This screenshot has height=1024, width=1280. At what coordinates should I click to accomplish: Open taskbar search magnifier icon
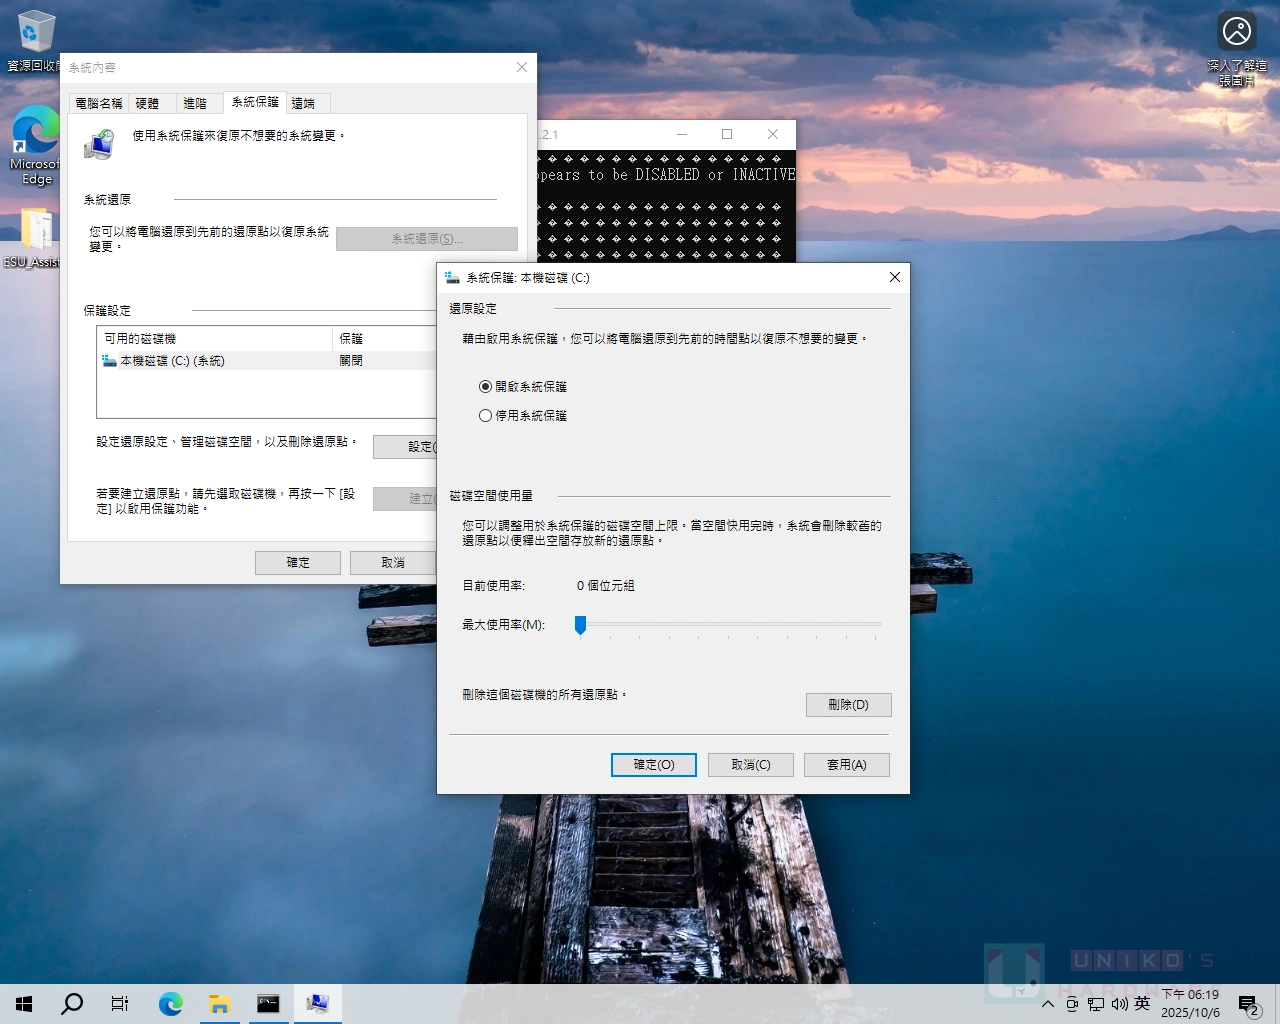pyautogui.click(x=72, y=1004)
